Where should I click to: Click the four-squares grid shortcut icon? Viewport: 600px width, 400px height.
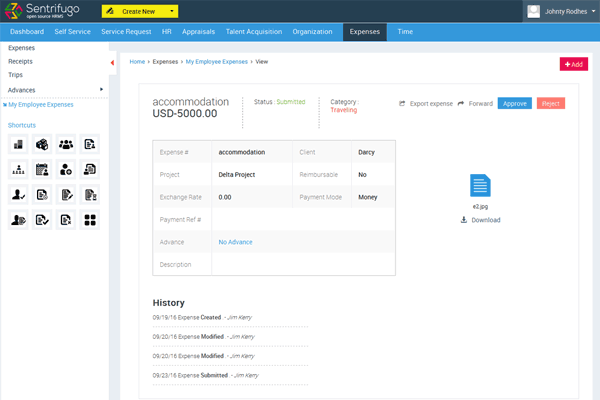[x=90, y=220]
